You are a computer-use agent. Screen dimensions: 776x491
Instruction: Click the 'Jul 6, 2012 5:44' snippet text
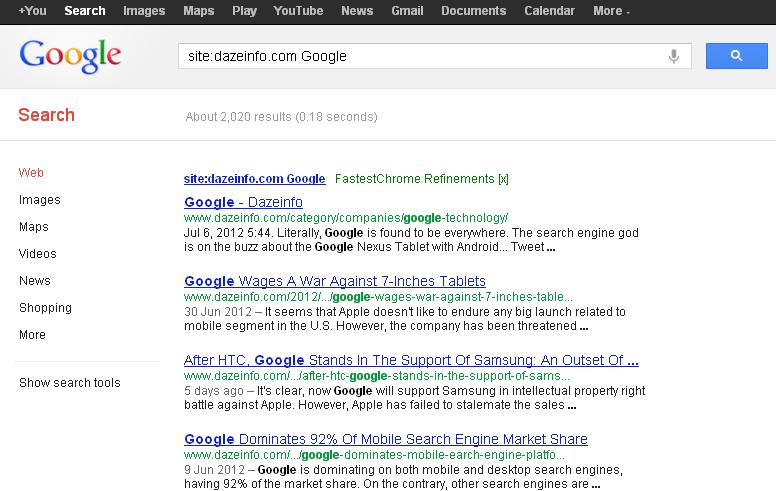(x=228, y=233)
